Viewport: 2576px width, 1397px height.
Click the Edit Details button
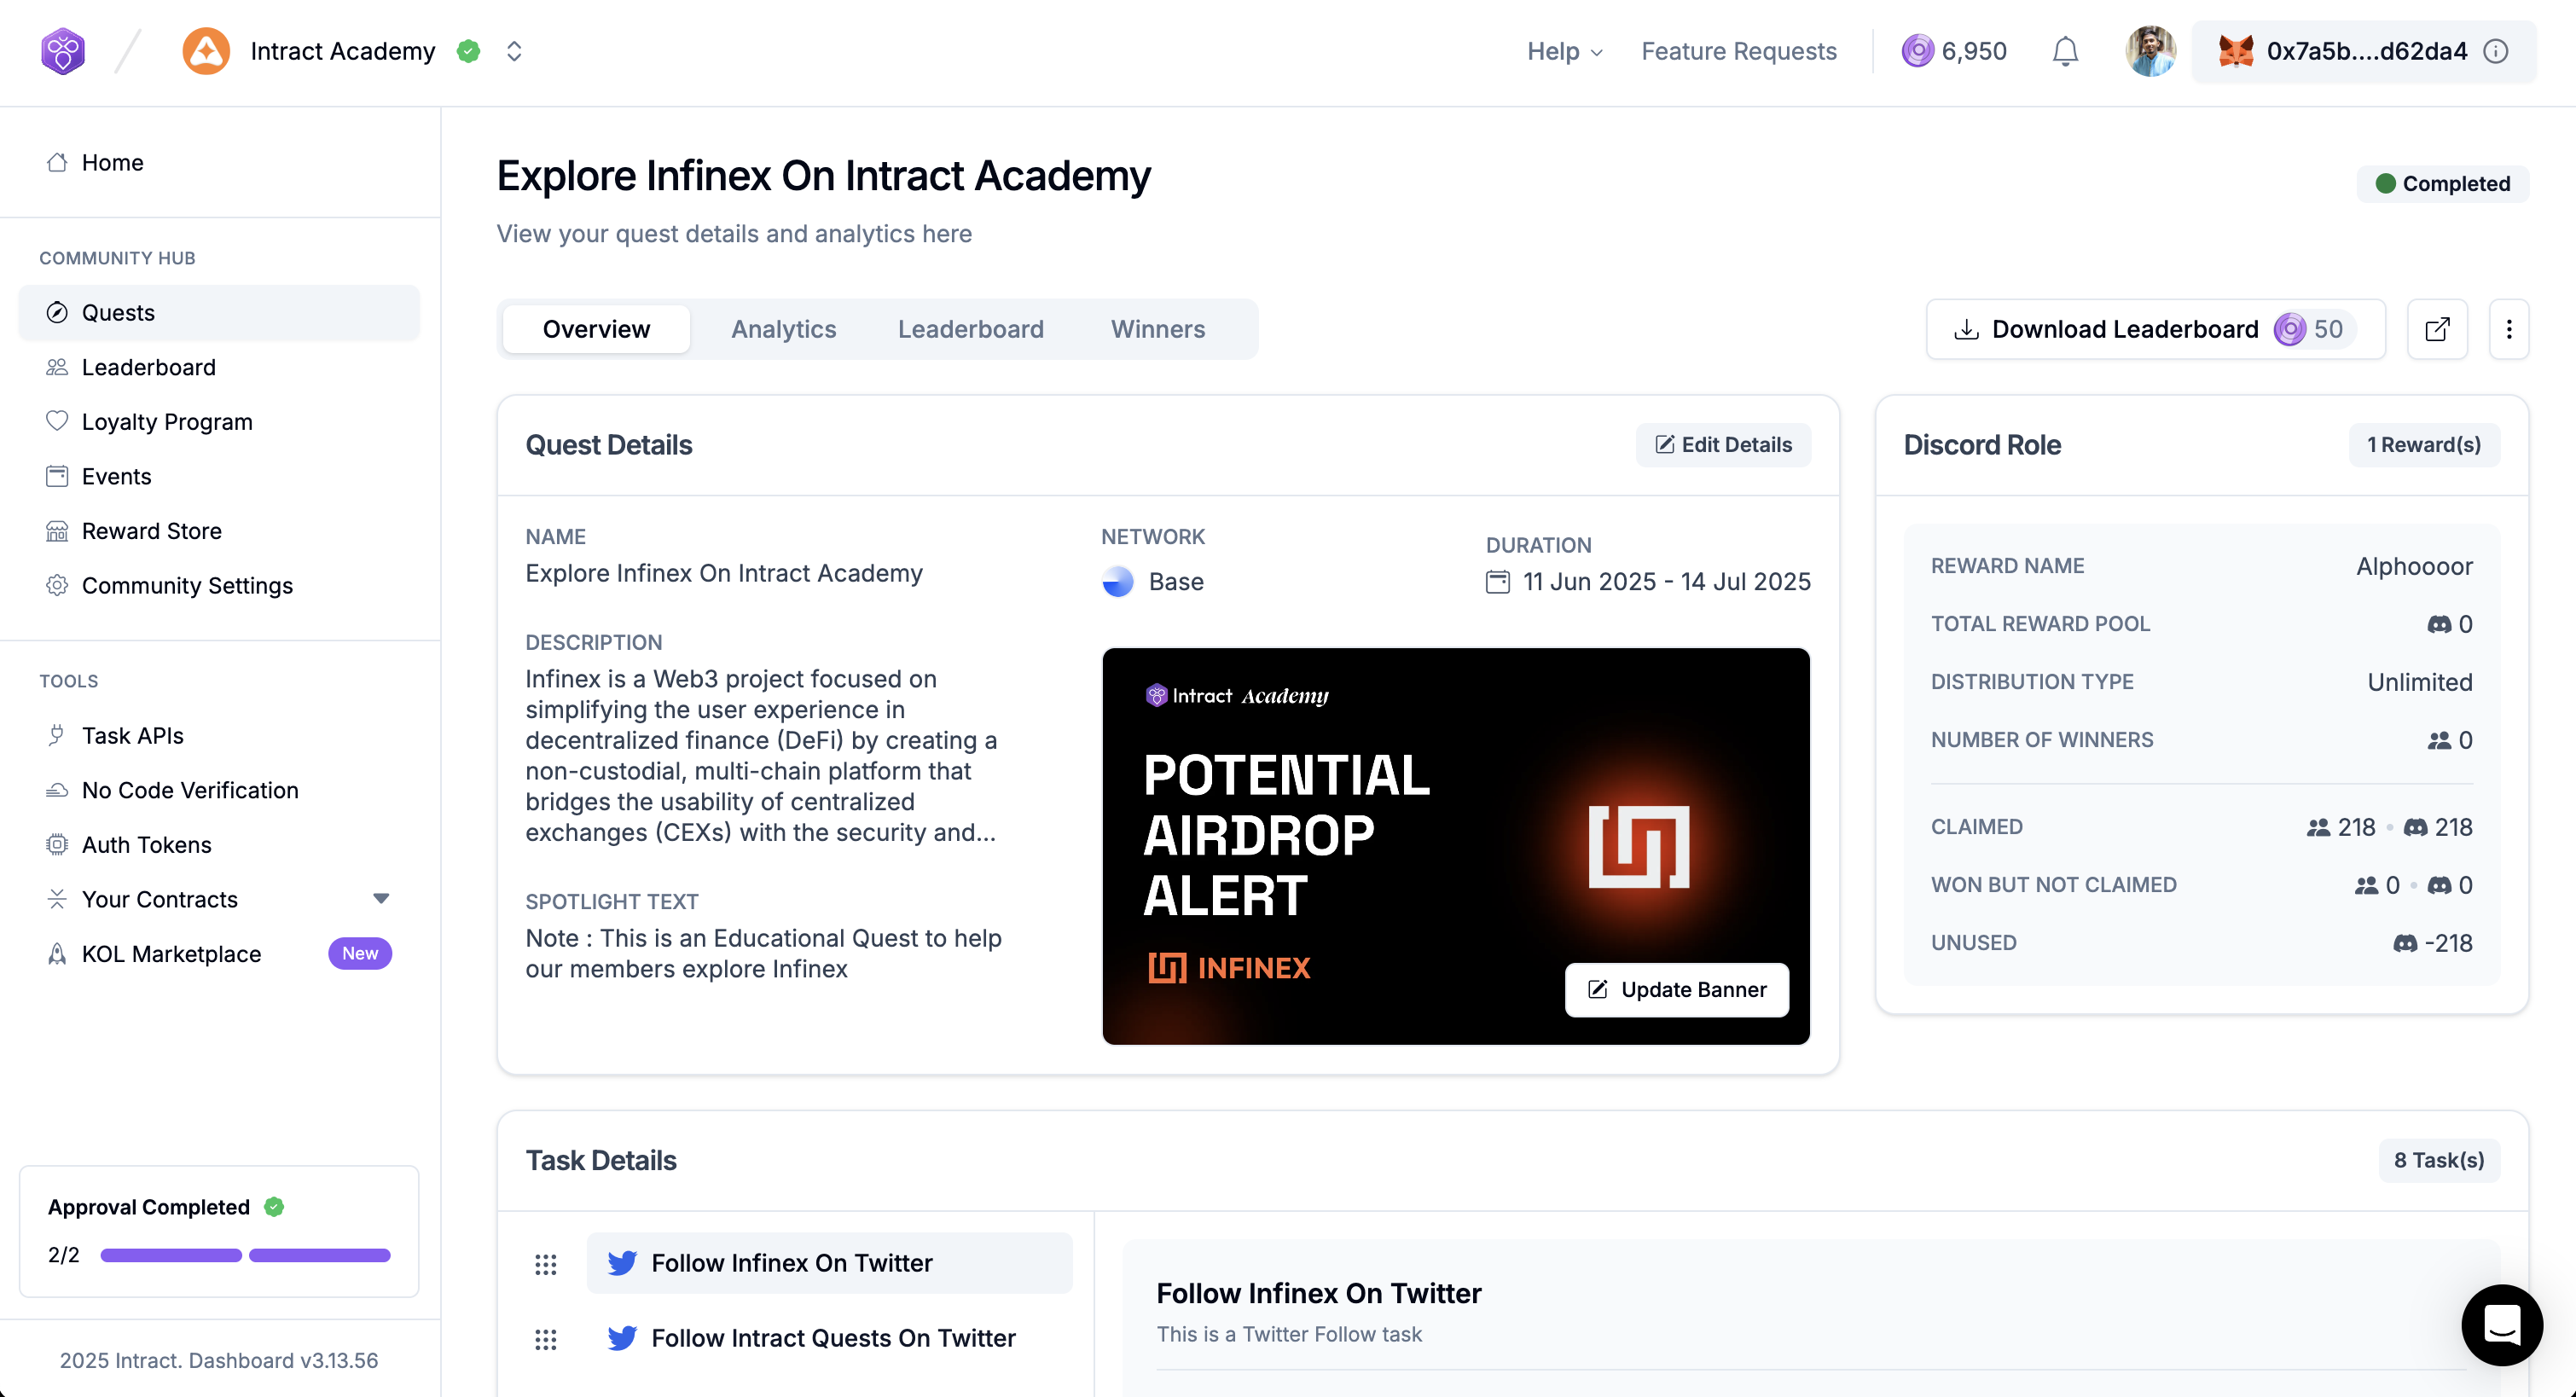pos(1723,445)
